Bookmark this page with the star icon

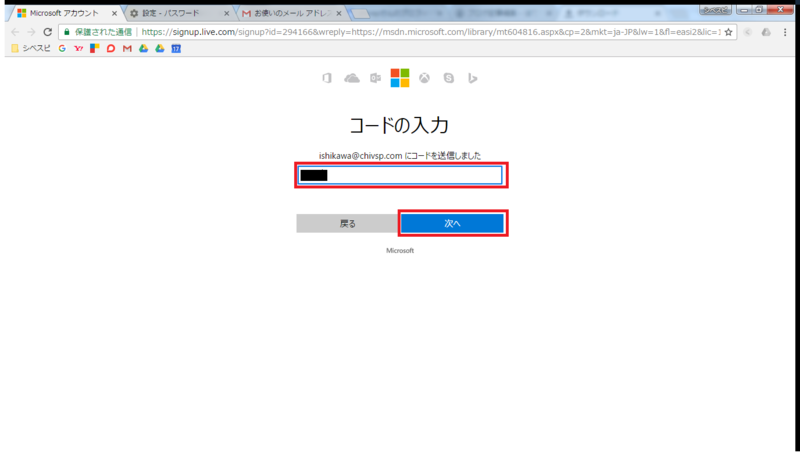coord(729,32)
